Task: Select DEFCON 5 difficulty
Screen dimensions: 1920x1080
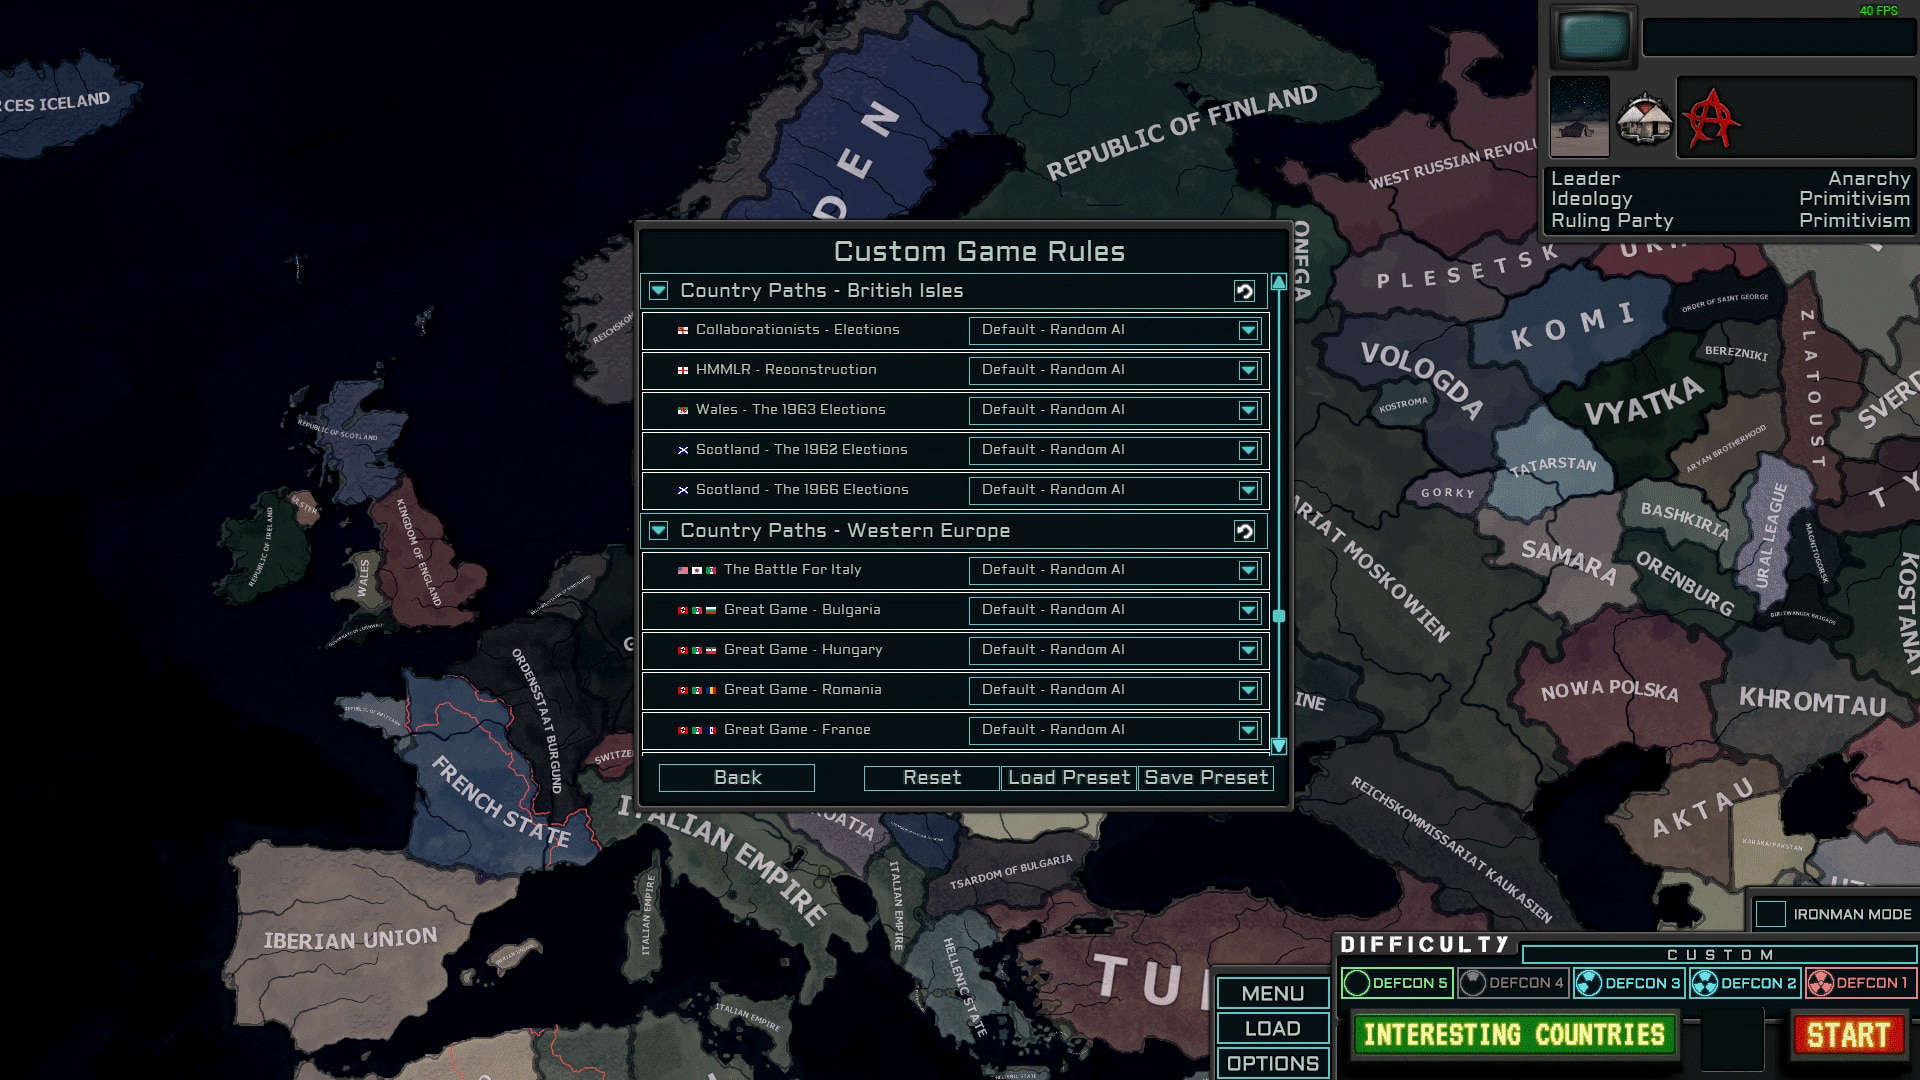Action: [x=1399, y=982]
